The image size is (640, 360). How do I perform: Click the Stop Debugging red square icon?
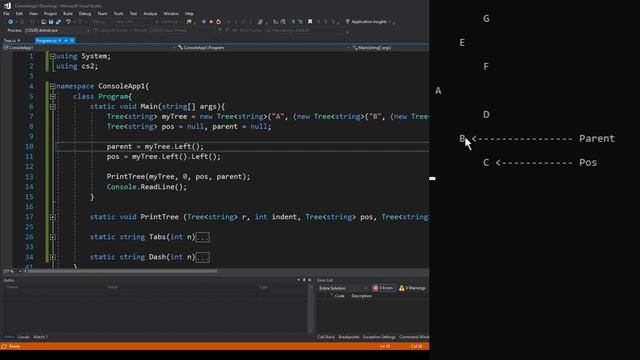pos(211,22)
